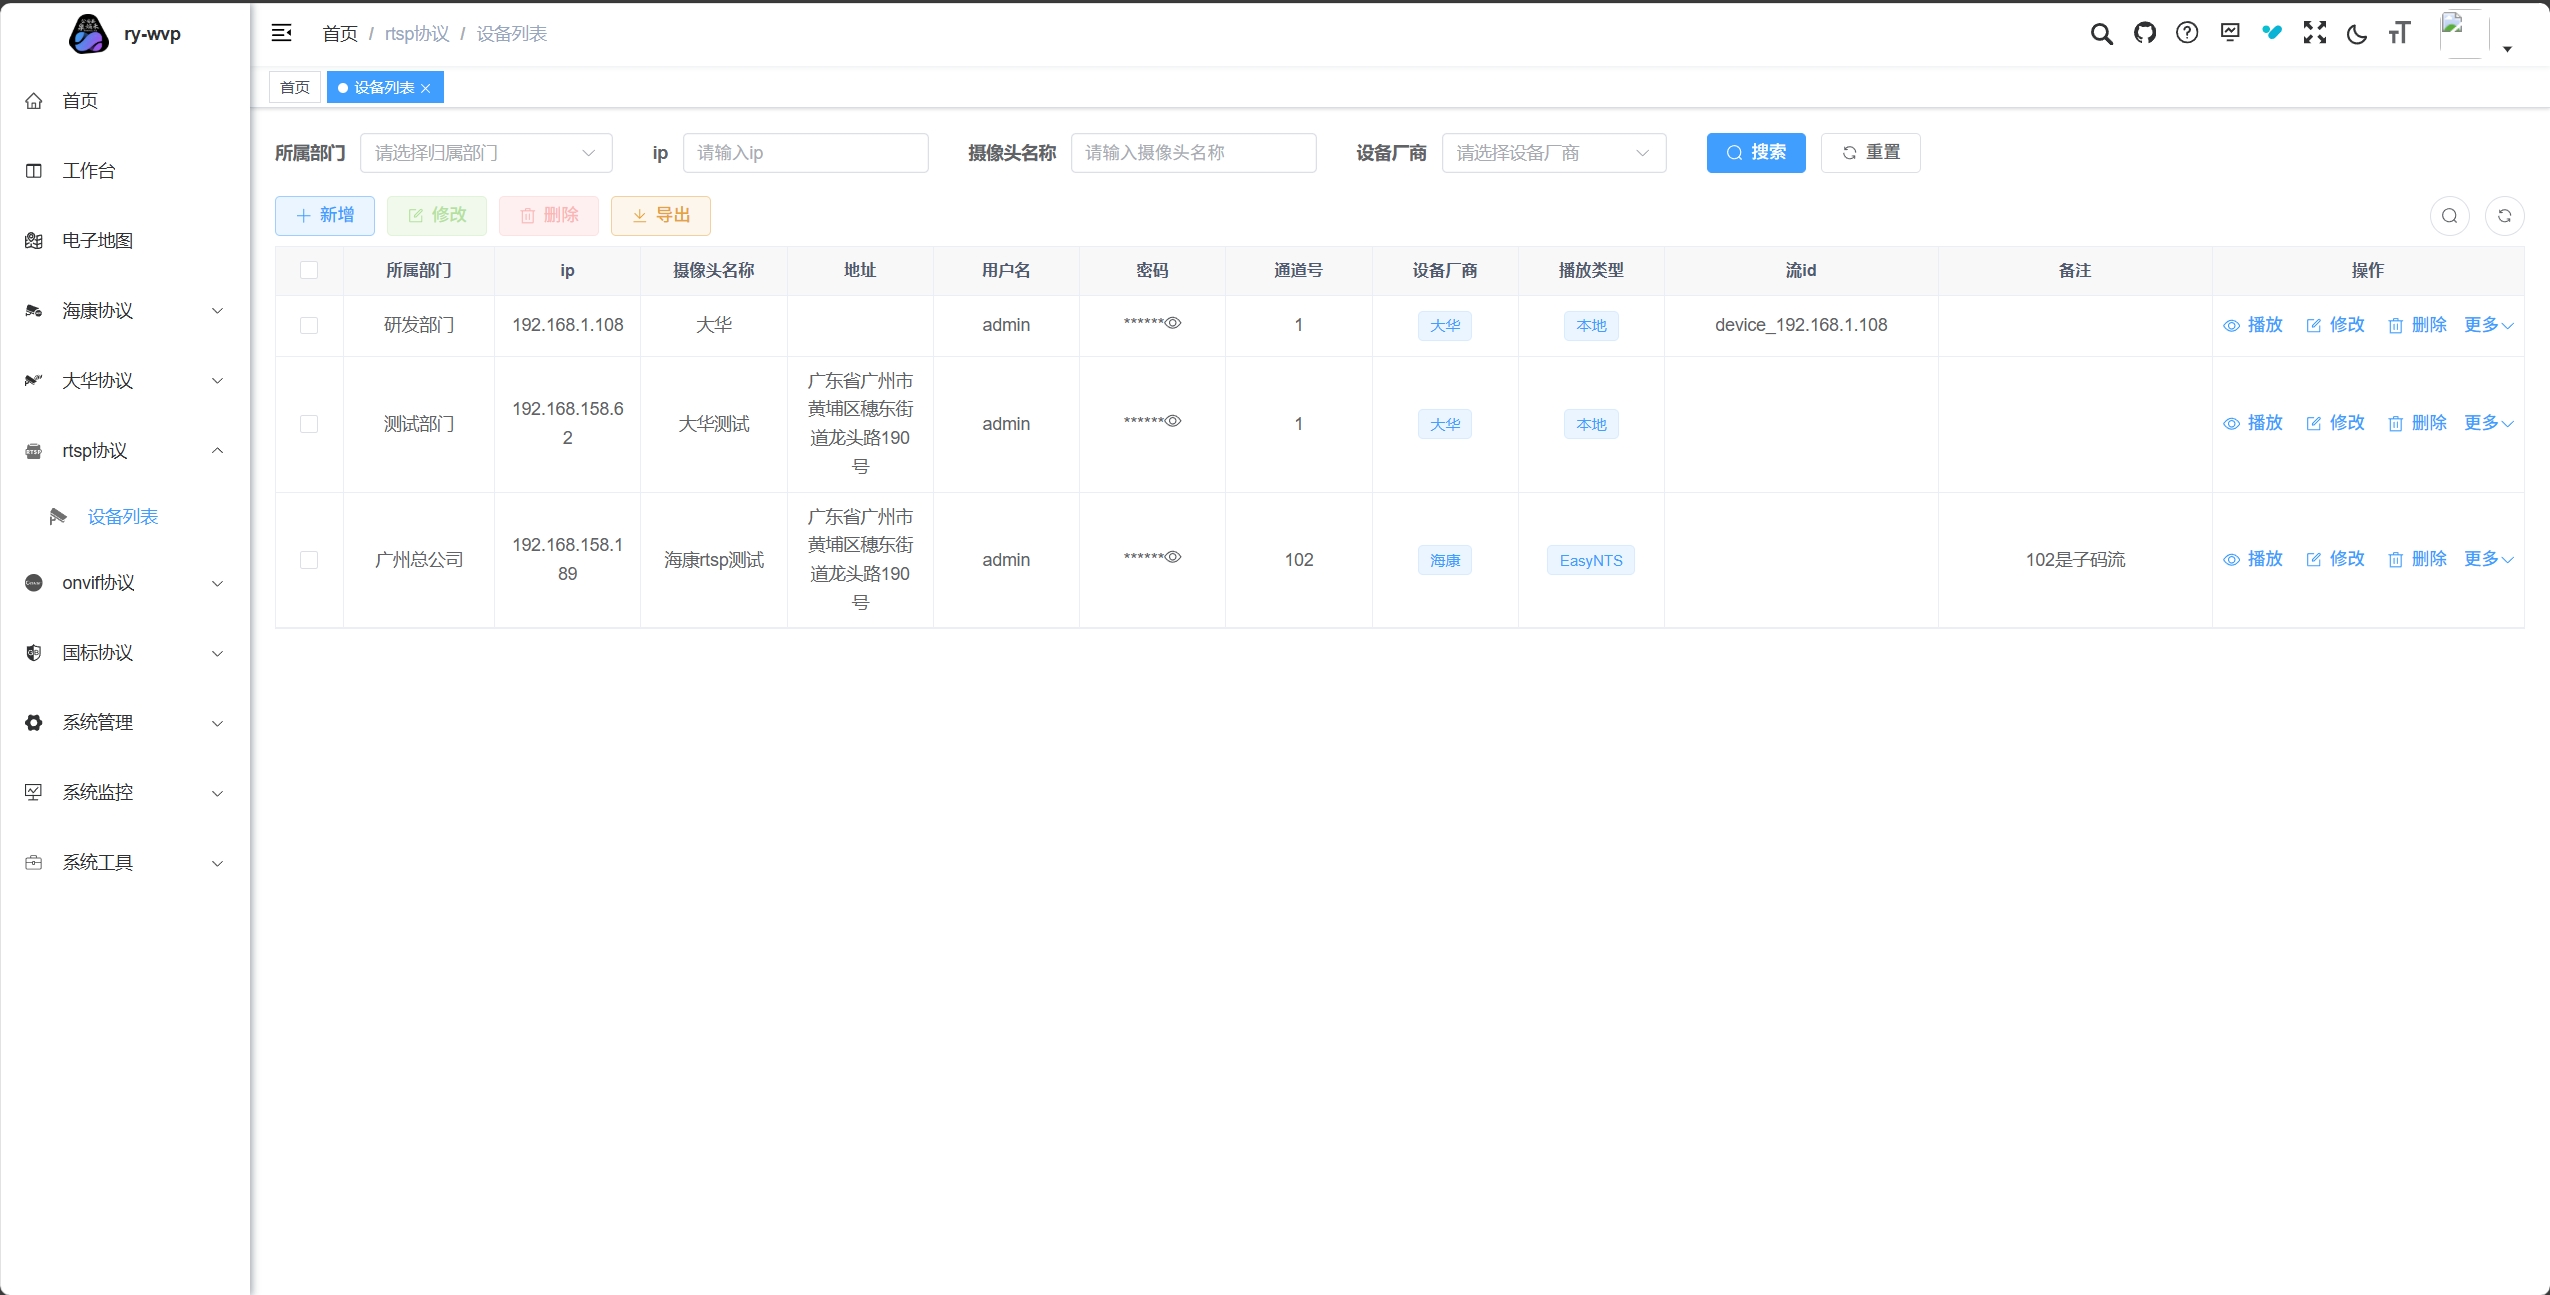Open the 设备厂商 dropdown
Screen dimensions: 2550x1295
point(1553,153)
